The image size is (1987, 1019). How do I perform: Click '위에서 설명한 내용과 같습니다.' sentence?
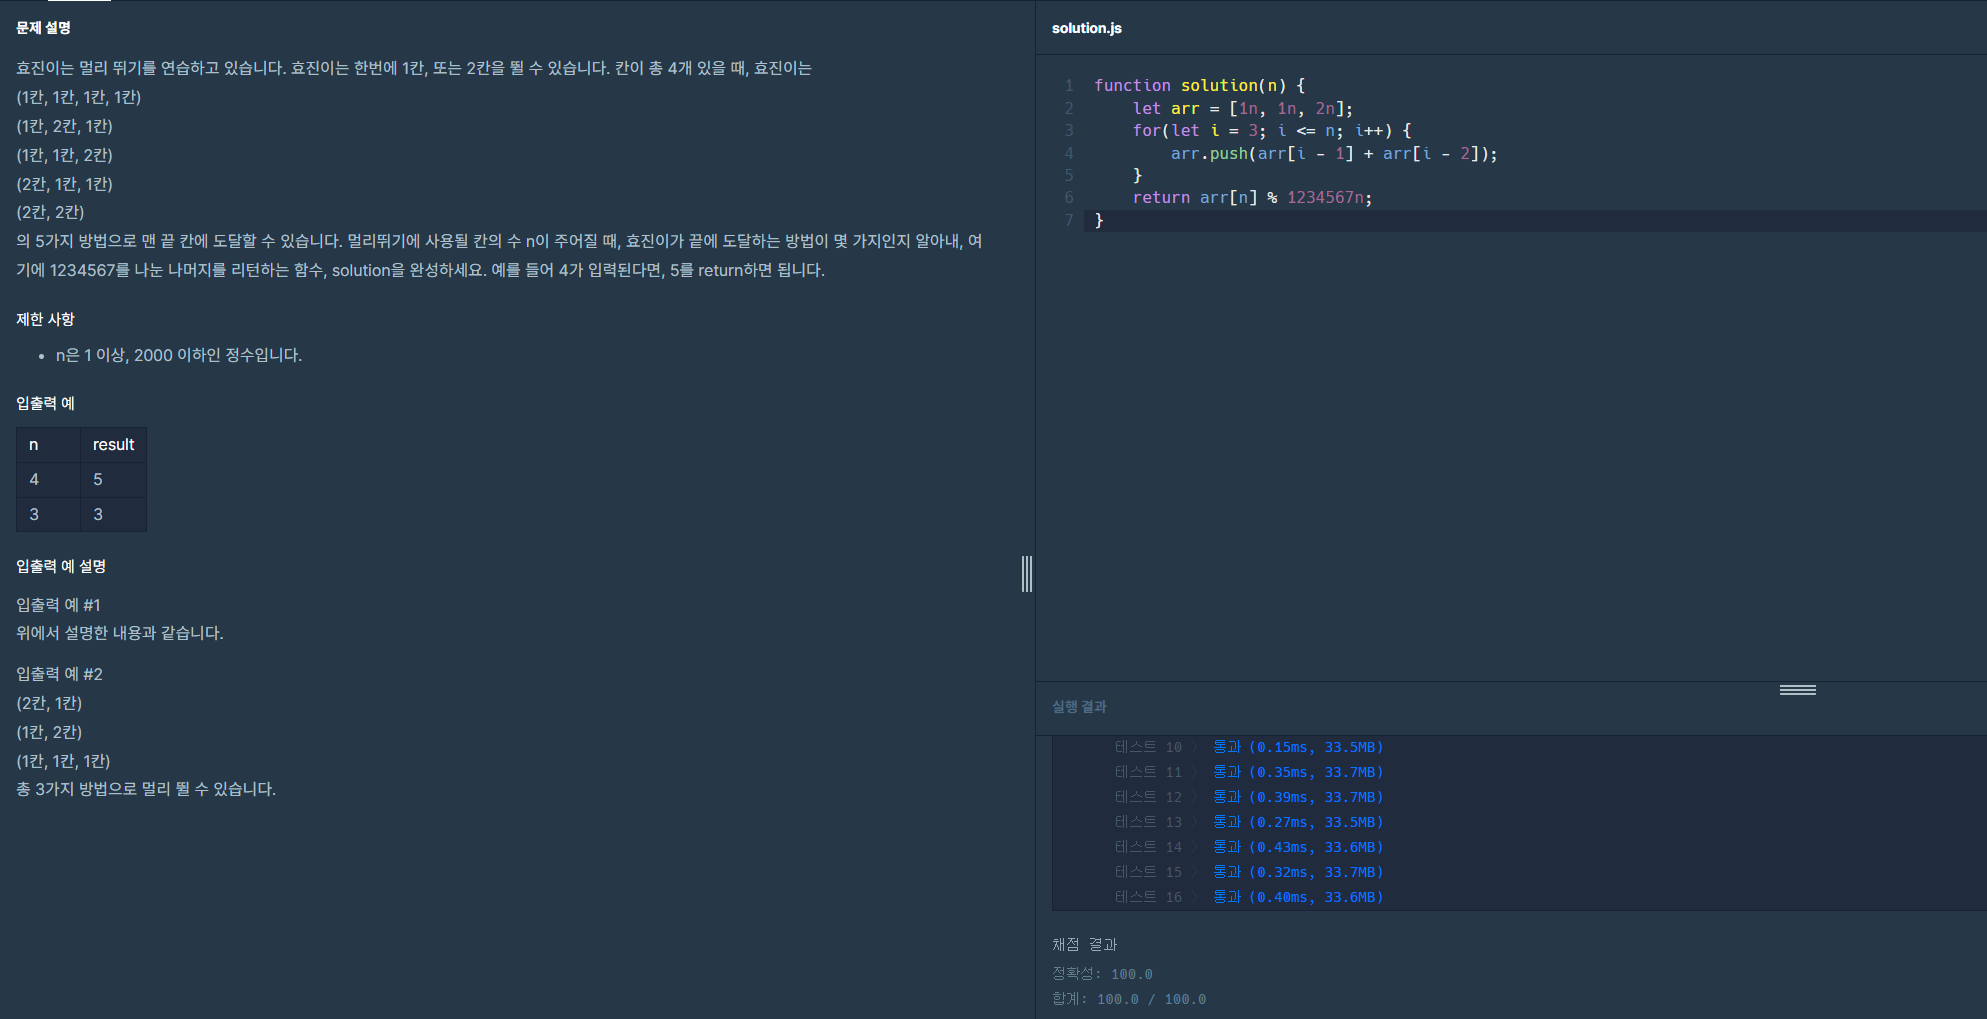(x=120, y=633)
